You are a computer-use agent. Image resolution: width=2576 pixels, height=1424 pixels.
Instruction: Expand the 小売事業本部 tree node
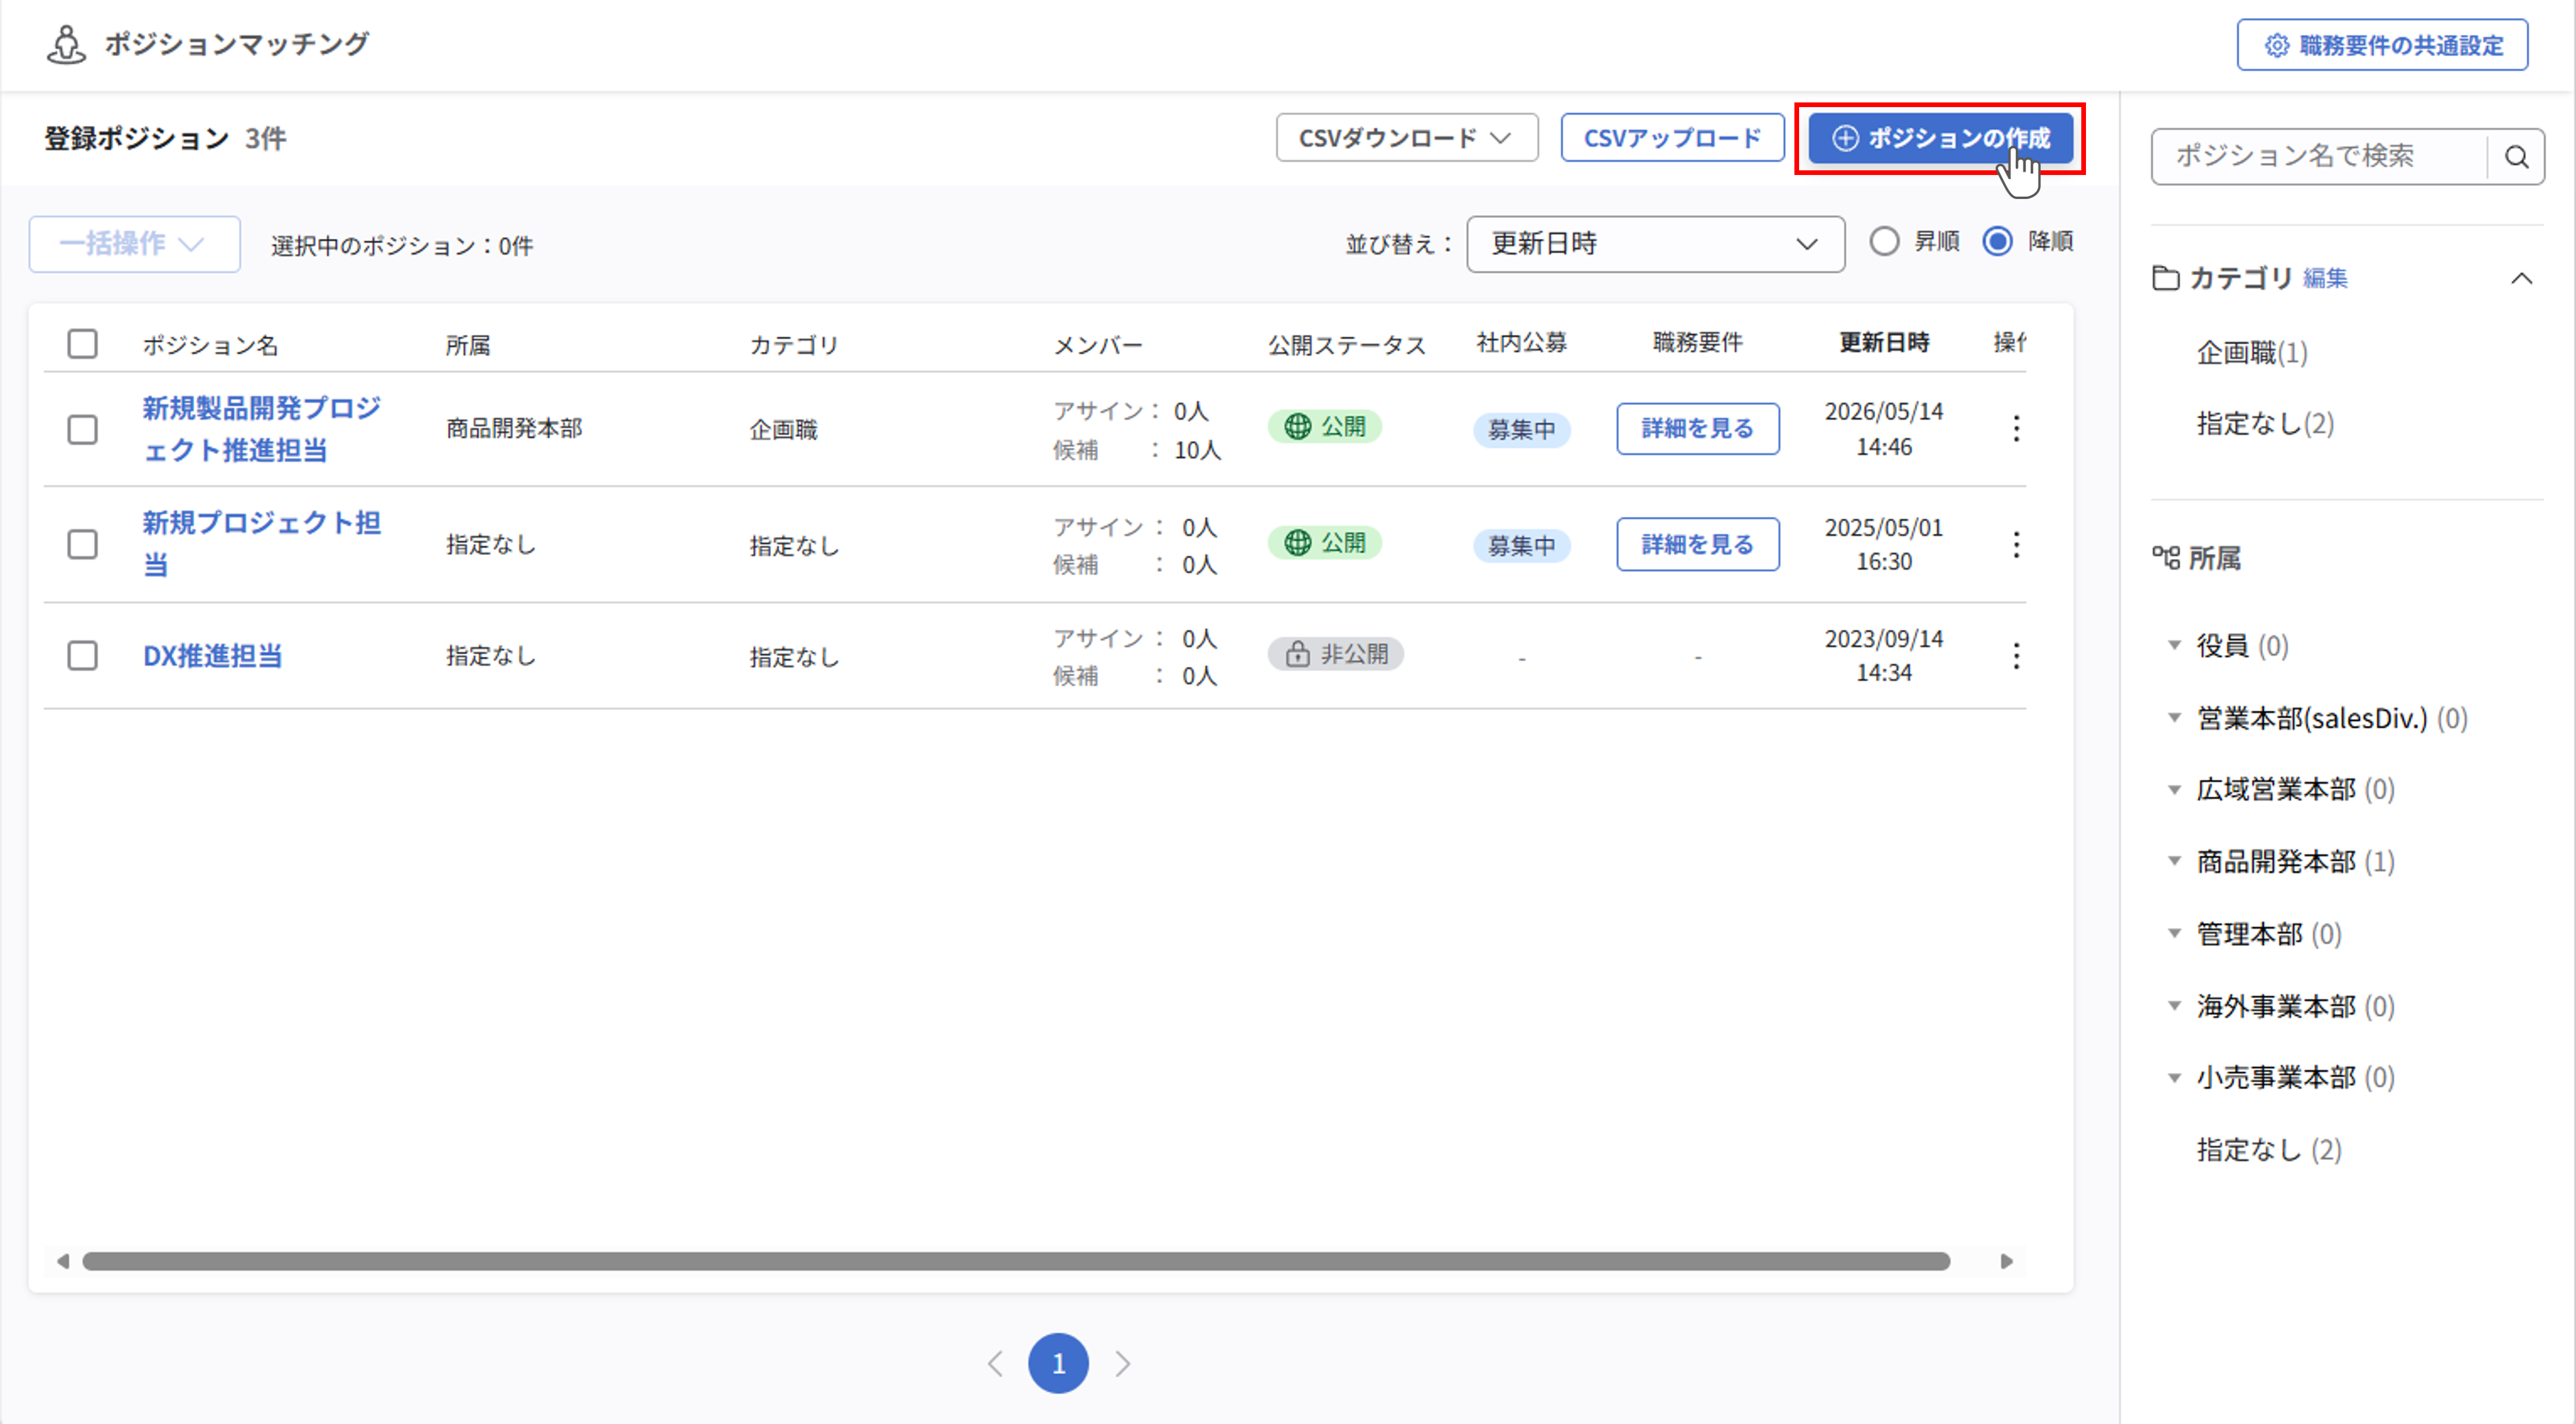[2173, 1078]
